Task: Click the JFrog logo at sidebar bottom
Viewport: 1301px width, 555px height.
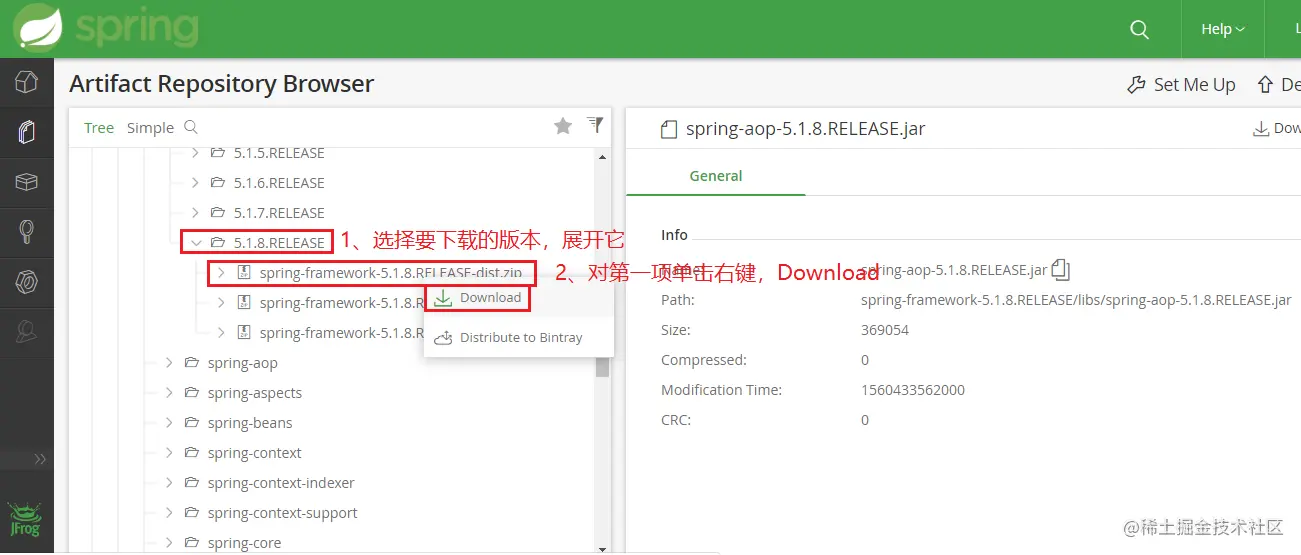Action: (24, 519)
